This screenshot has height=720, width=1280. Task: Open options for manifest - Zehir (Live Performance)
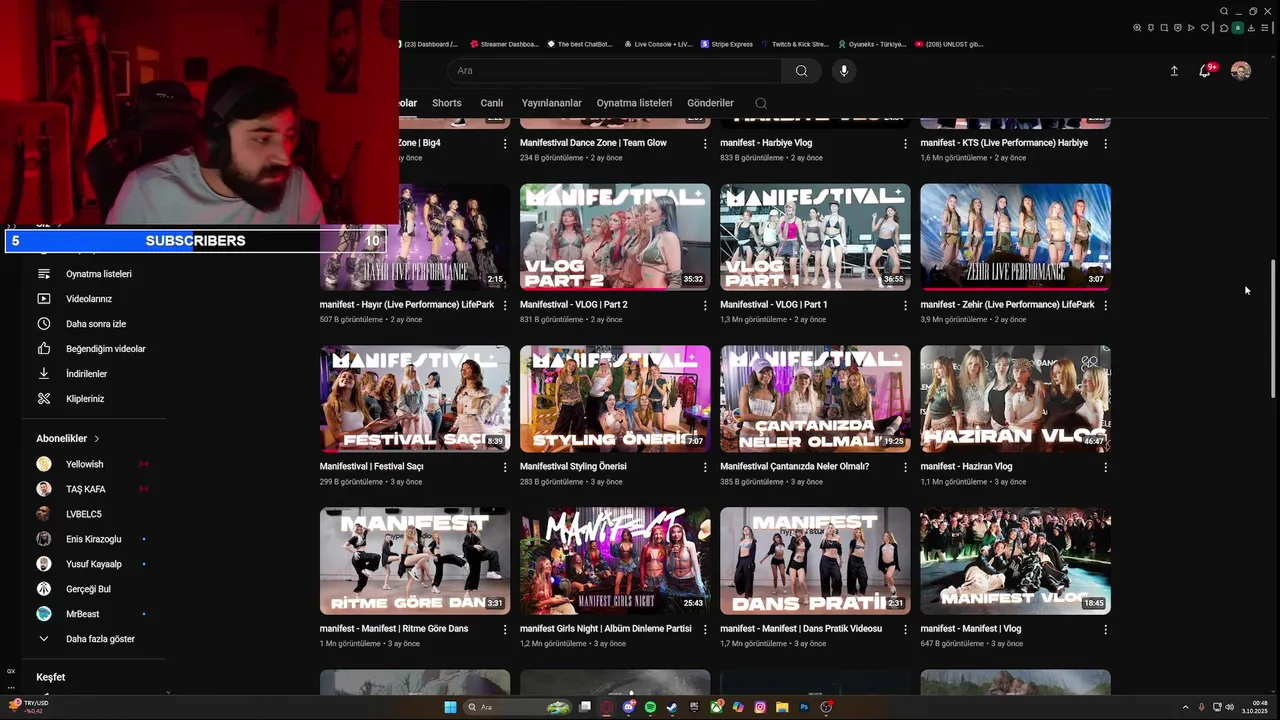[1105, 305]
